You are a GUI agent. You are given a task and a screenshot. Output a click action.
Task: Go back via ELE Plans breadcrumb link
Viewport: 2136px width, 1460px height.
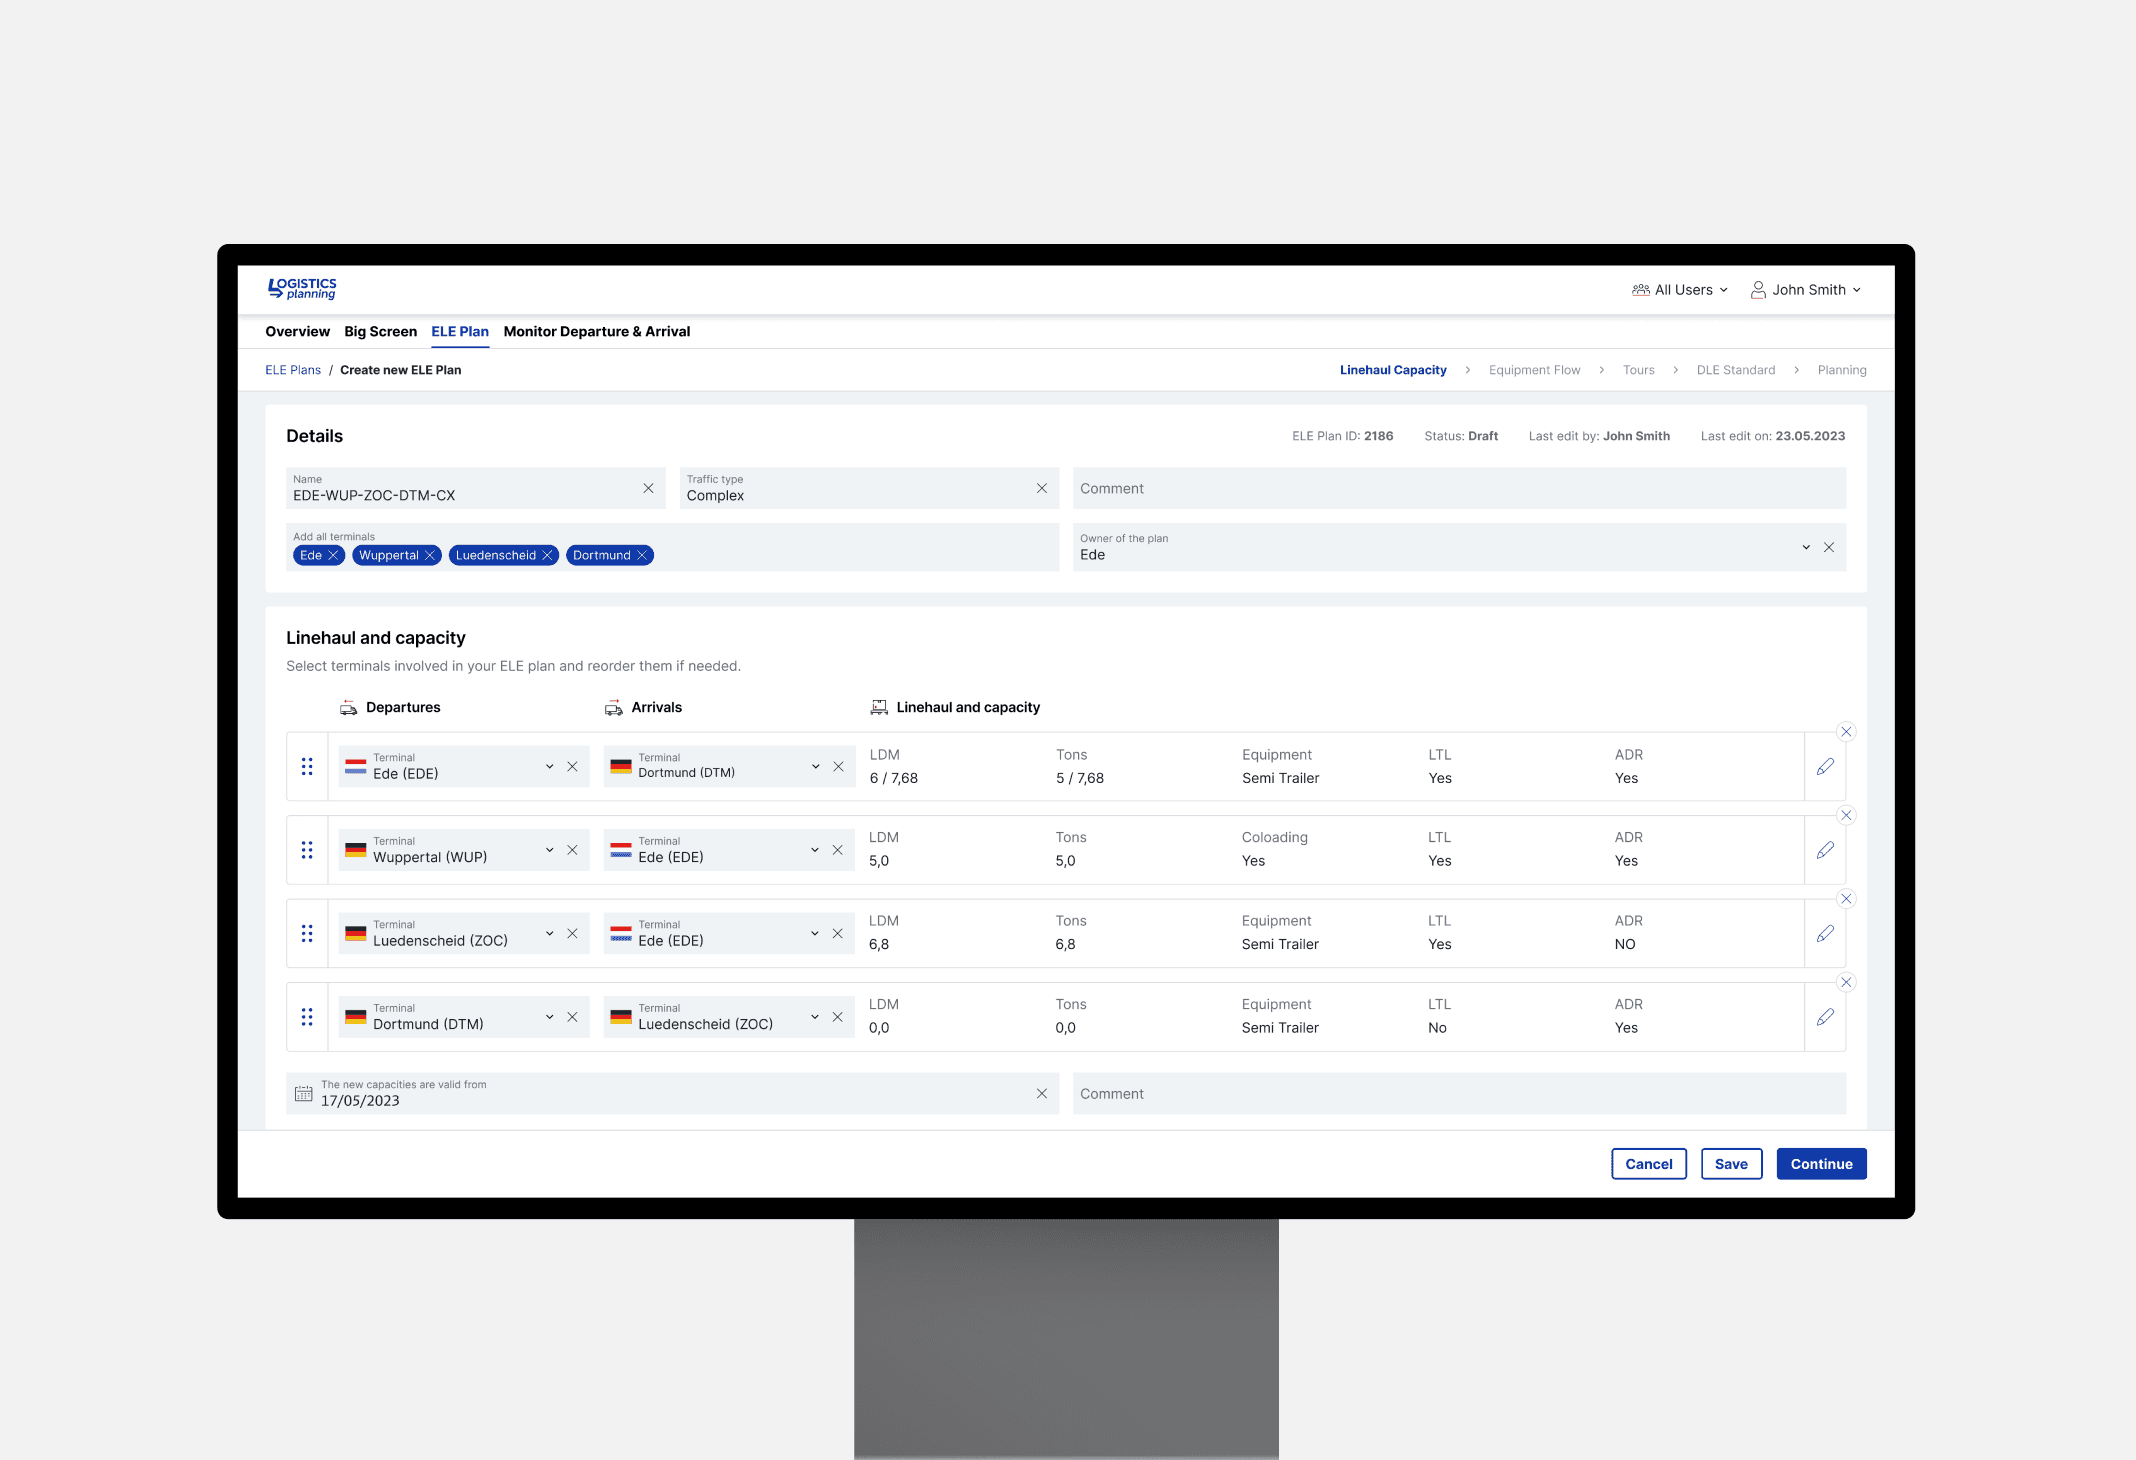click(292, 370)
